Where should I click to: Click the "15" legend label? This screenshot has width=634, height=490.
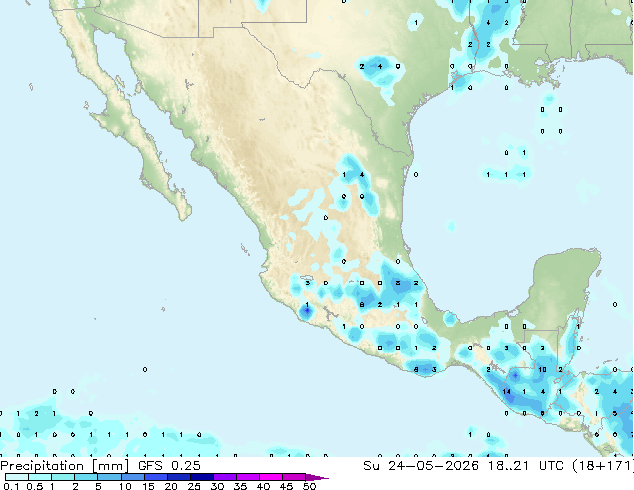click(148, 486)
